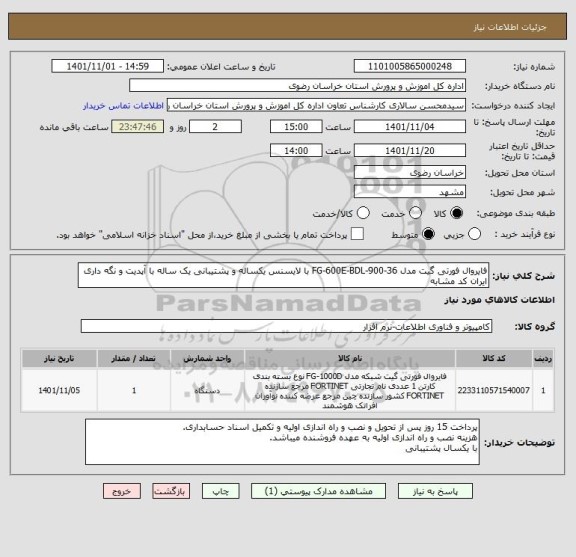Click مشاهده مدارک پیوستی (1) button
Viewport: 576px width, 557px height.
click(x=318, y=491)
